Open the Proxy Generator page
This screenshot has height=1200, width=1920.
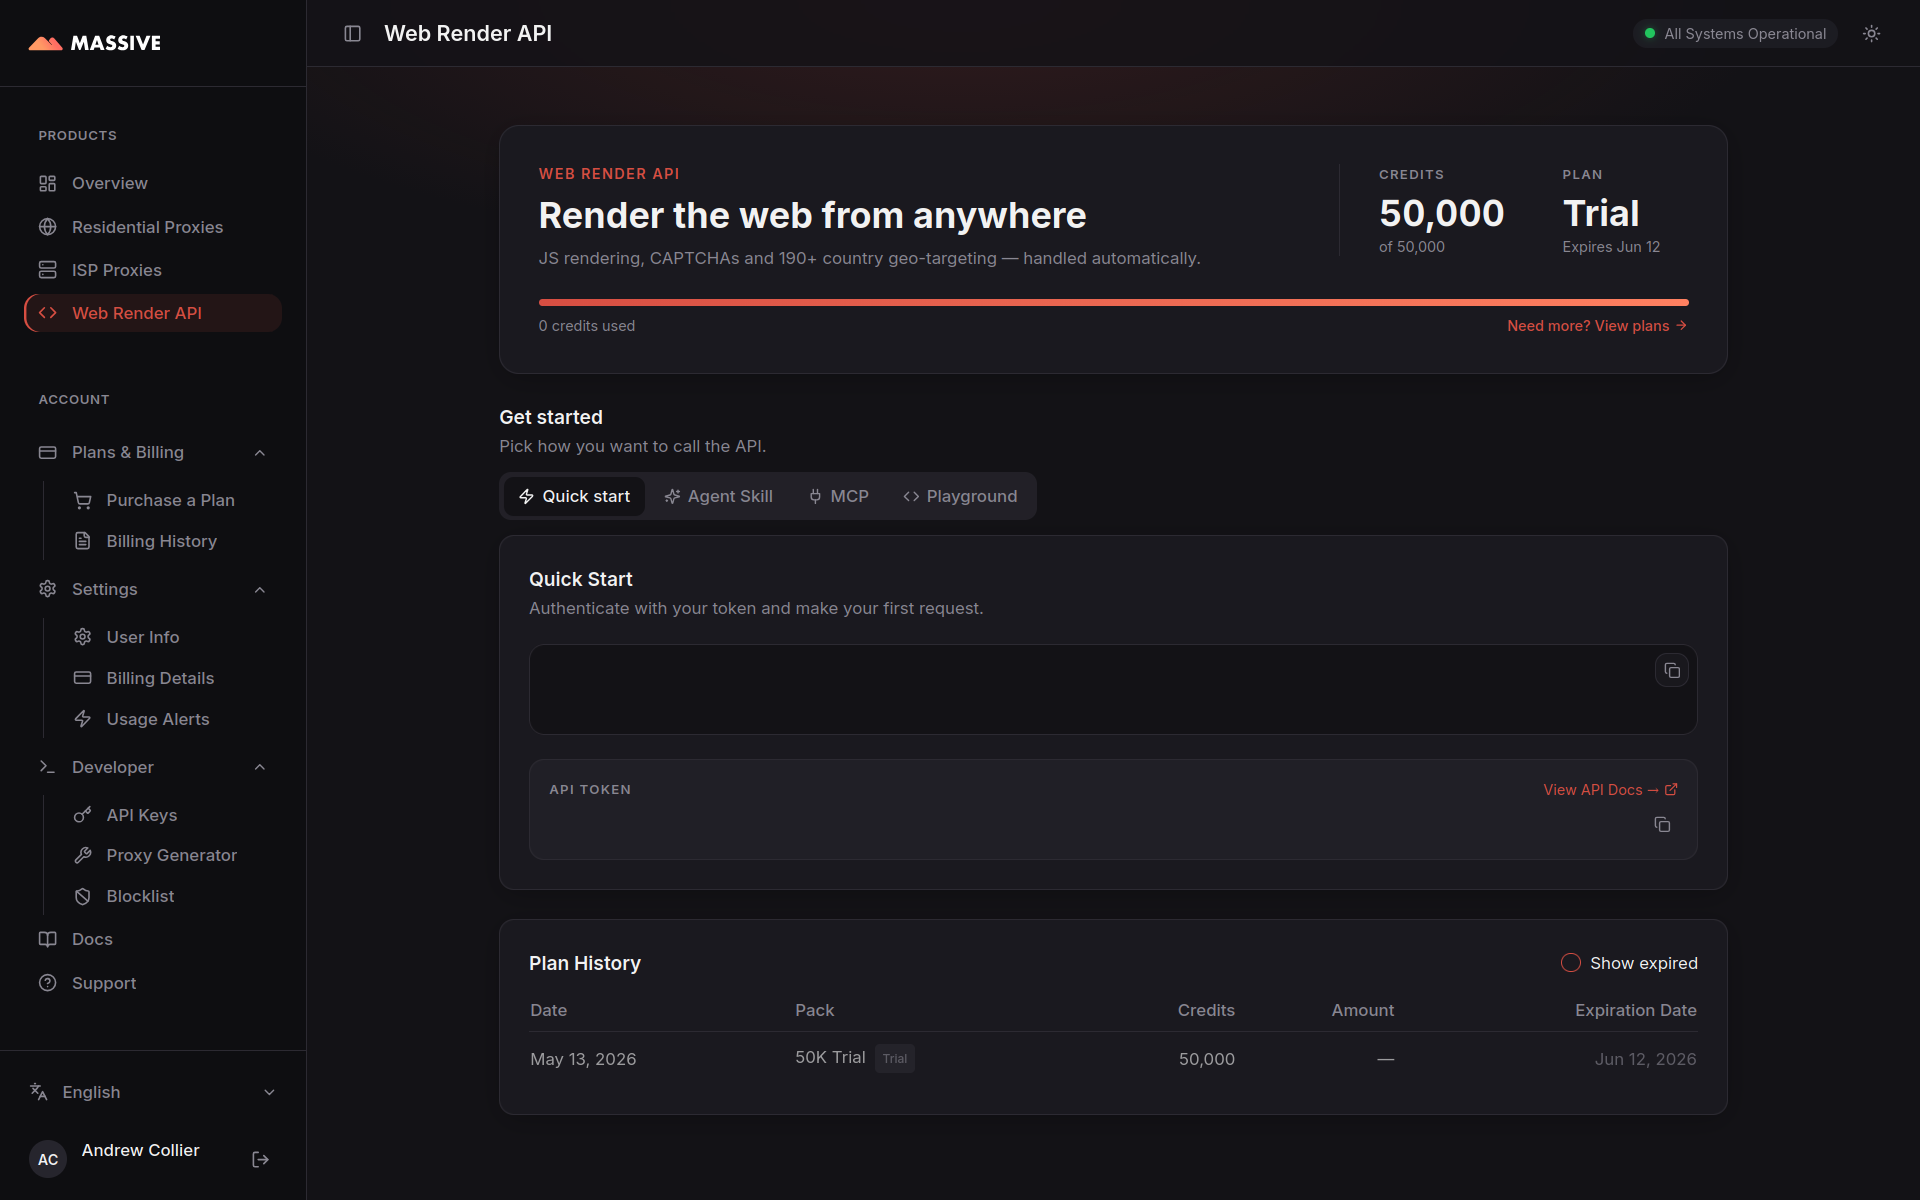tap(170, 855)
